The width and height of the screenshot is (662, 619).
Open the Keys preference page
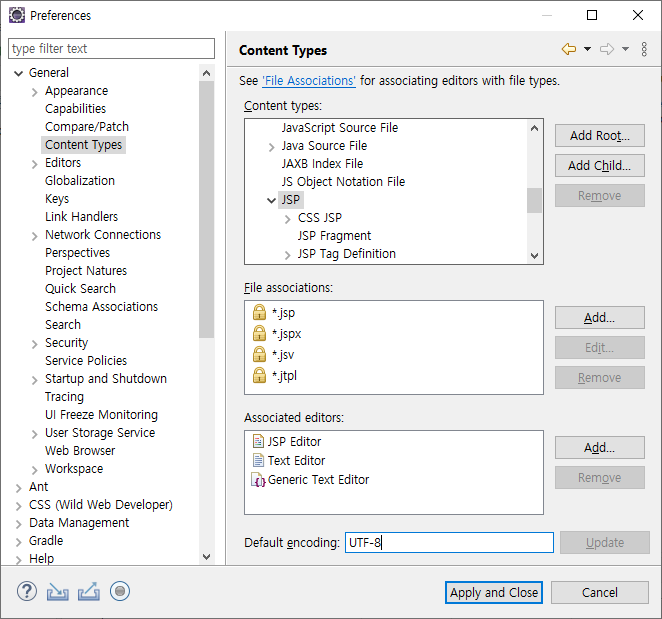(x=57, y=199)
